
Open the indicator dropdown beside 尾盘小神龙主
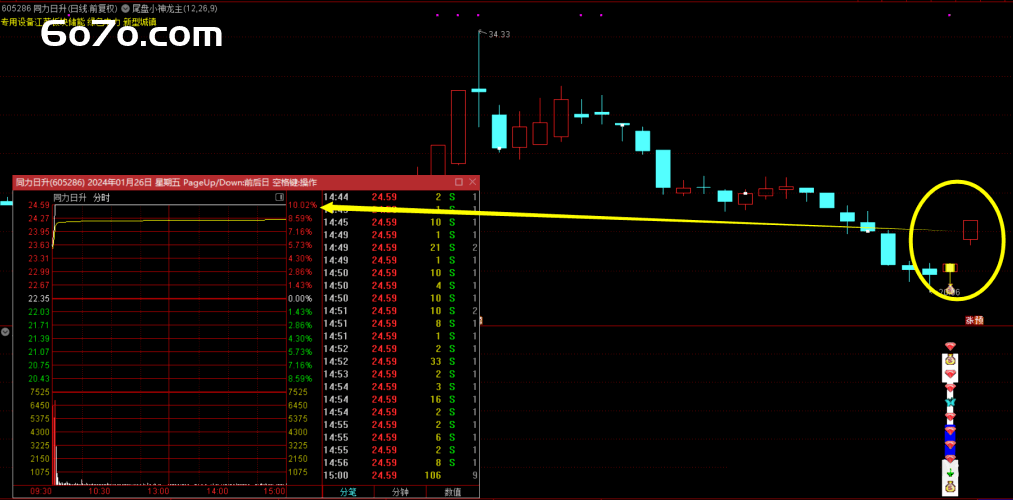pos(127,9)
